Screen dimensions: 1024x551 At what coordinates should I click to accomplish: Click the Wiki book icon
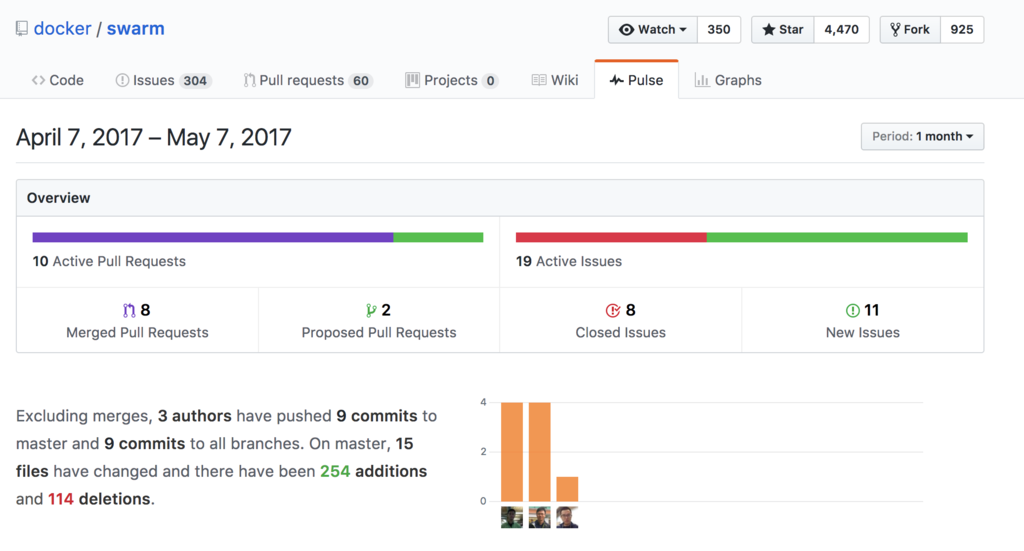[539, 80]
